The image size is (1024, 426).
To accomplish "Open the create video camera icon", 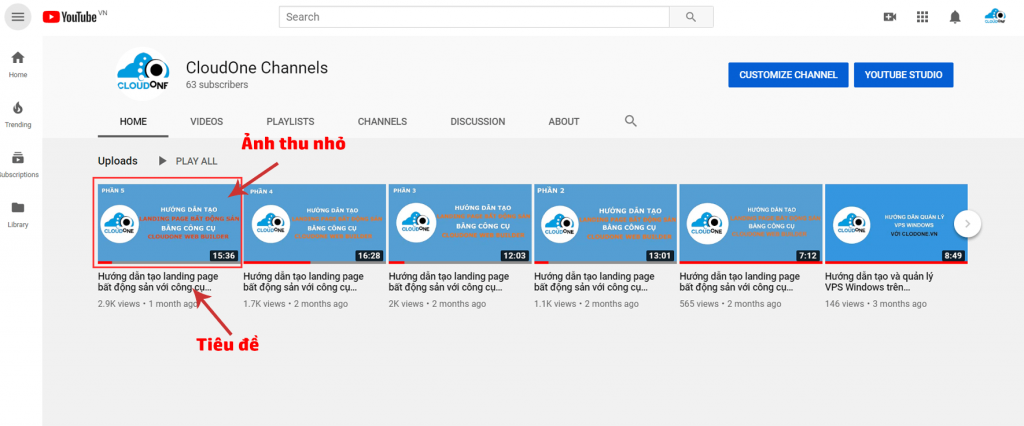I will pyautogui.click(x=889, y=17).
